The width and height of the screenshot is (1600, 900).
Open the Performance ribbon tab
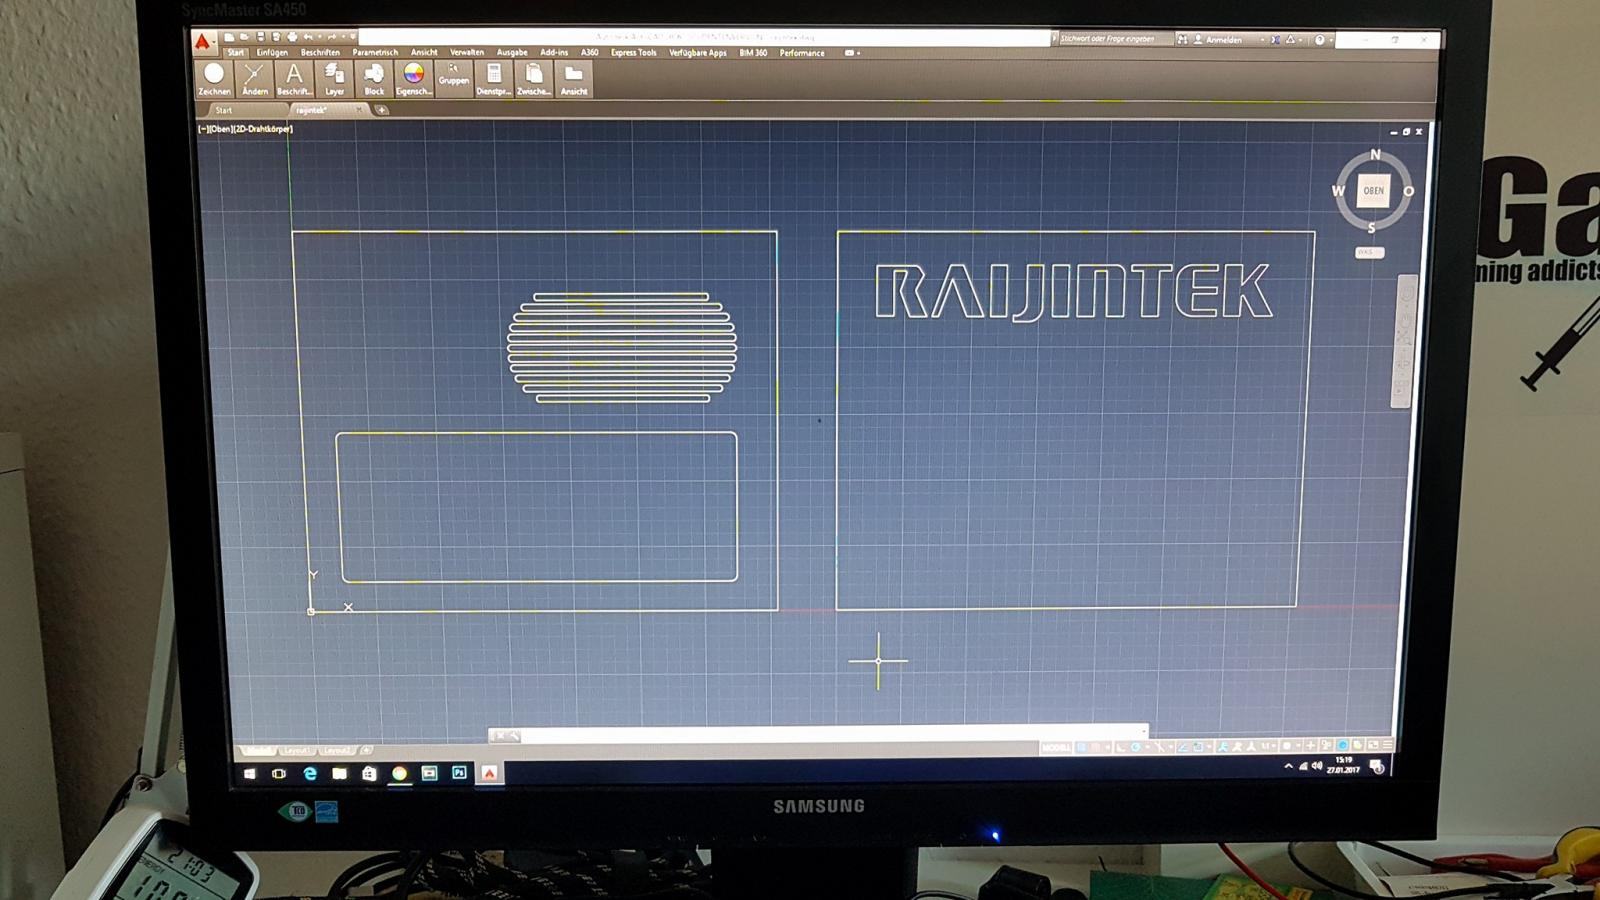pos(802,53)
